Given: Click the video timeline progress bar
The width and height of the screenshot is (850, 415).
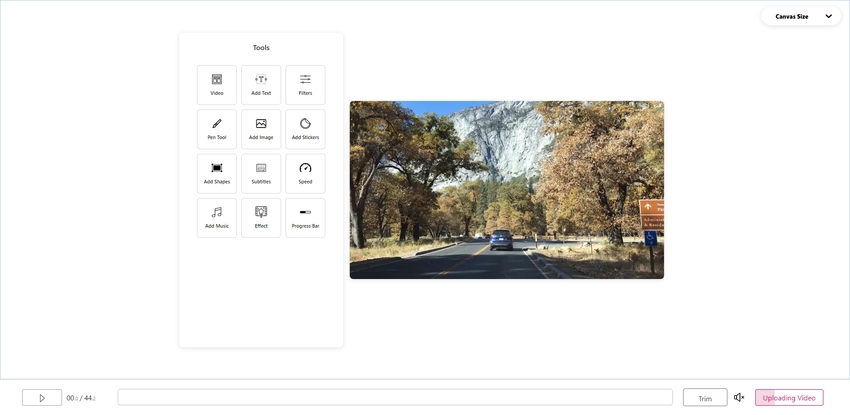Looking at the screenshot, I should [395, 397].
